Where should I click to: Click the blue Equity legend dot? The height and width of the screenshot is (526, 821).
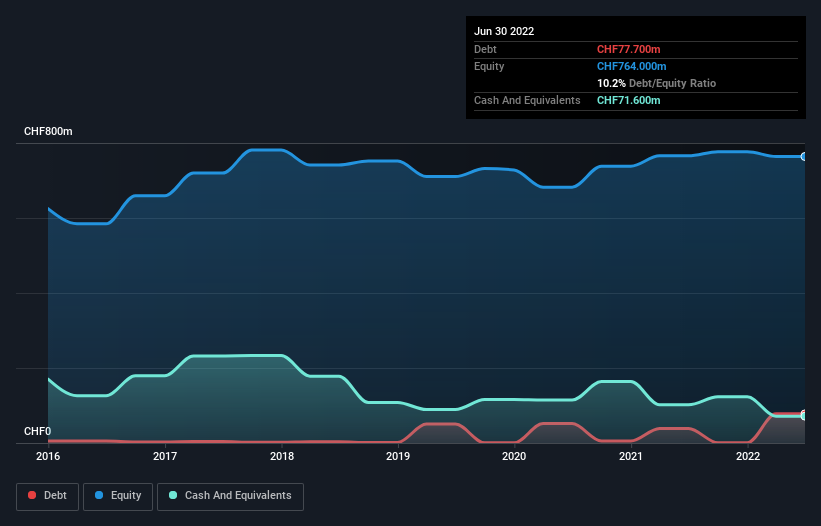click(x=99, y=495)
